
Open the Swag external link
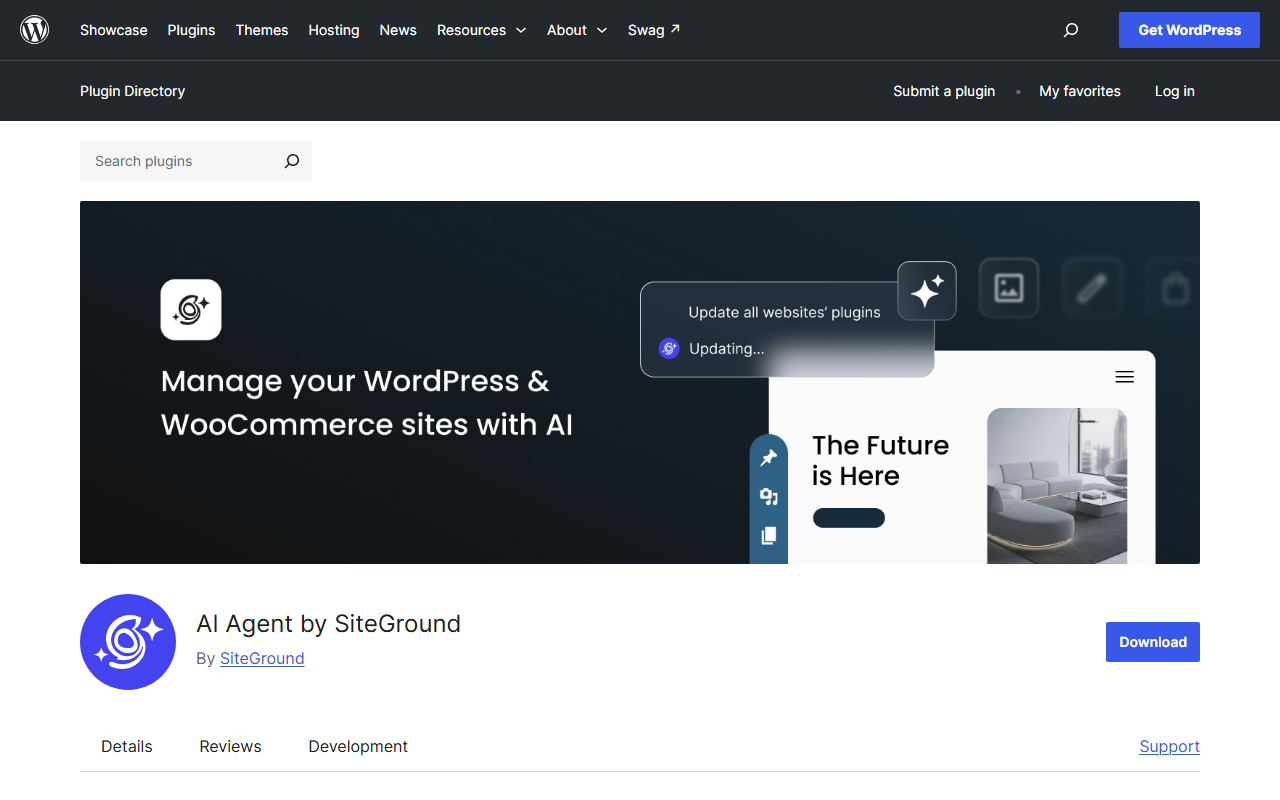click(654, 30)
